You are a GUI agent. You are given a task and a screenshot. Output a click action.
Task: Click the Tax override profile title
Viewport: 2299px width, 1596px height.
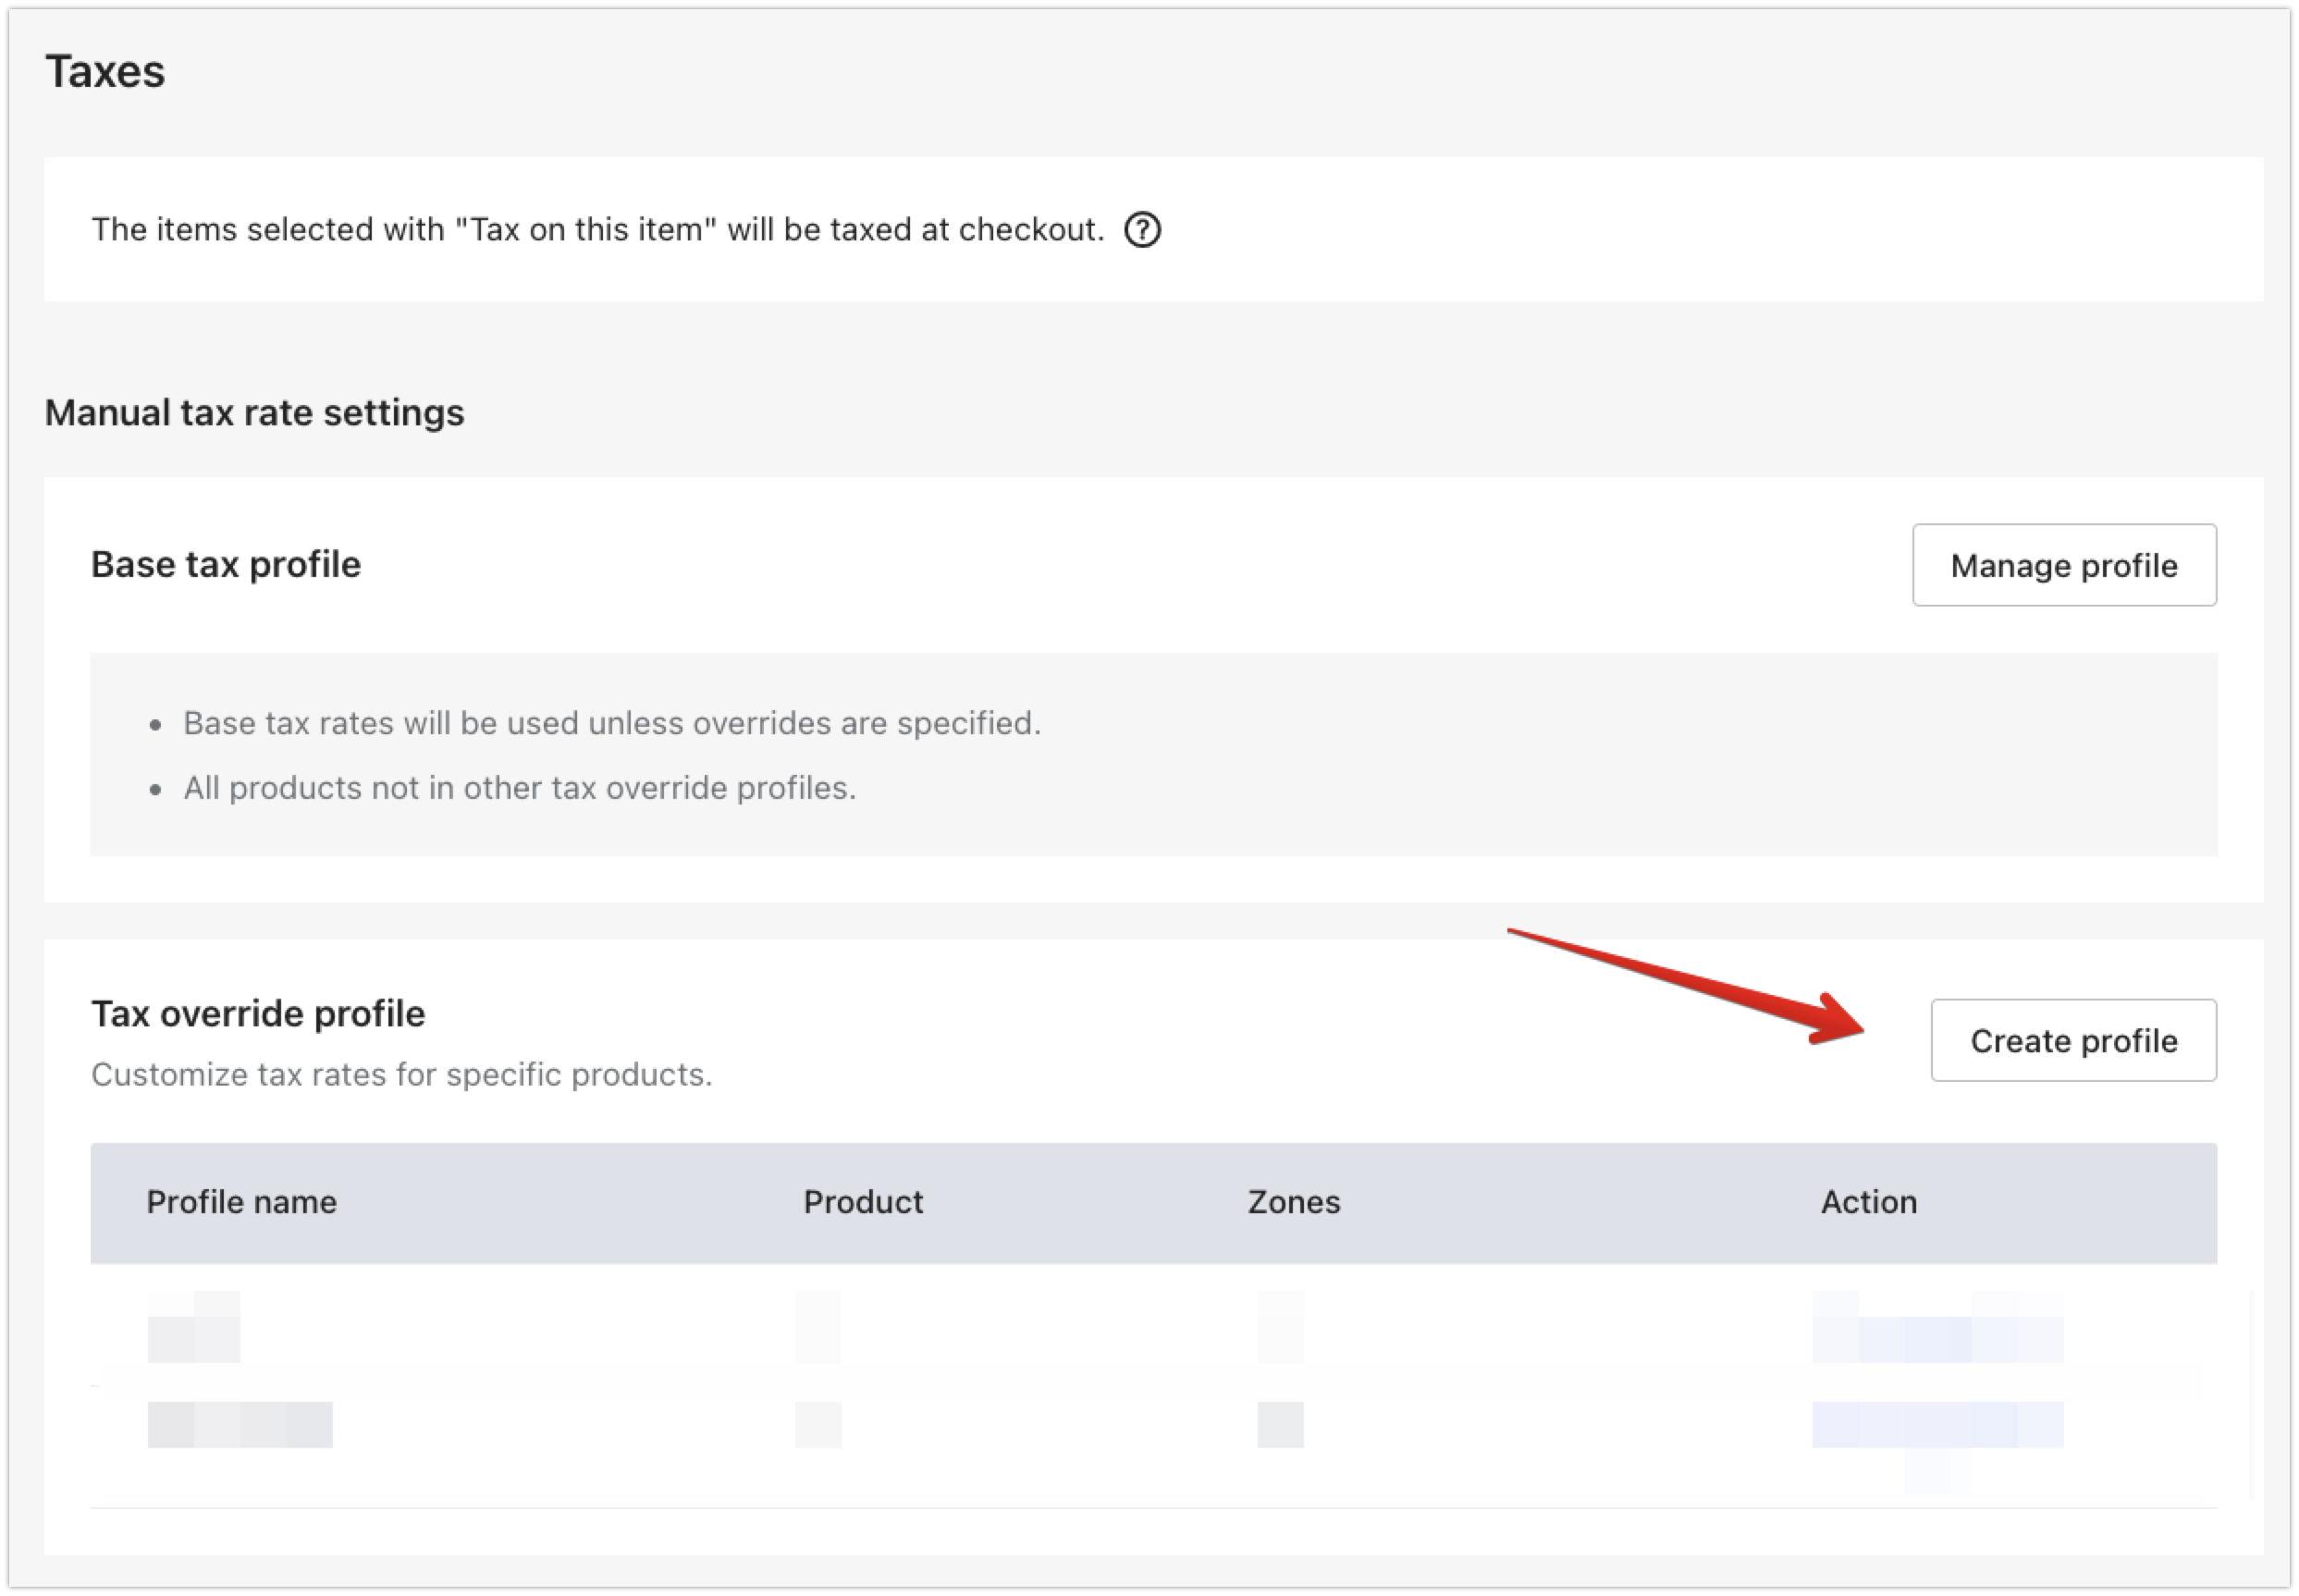click(x=258, y=1014)
